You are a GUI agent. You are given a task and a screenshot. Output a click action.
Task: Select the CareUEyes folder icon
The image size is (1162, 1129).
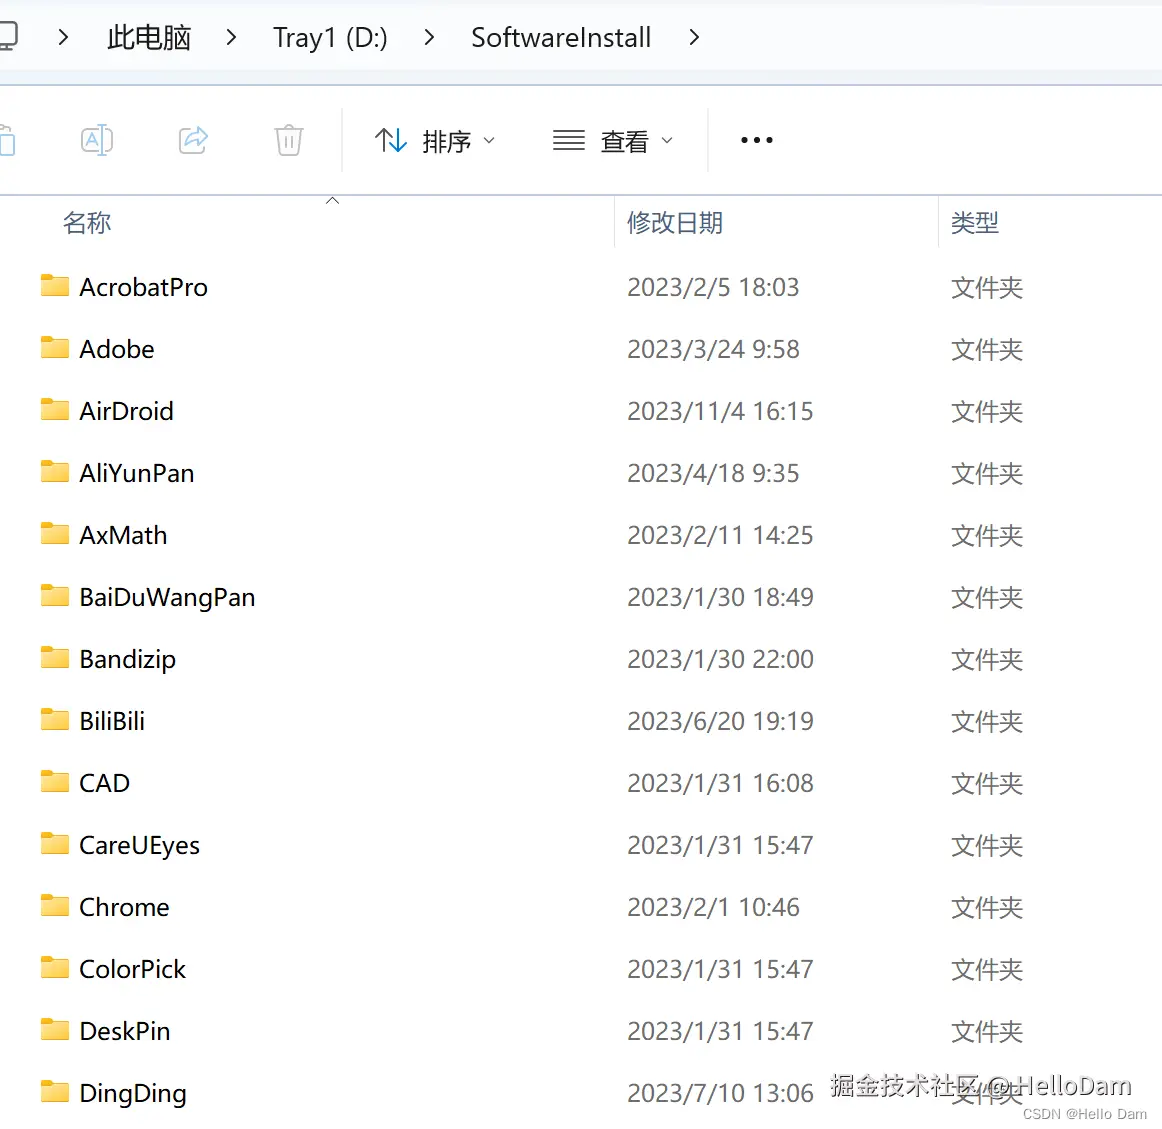pyautogui.click(x=55, y=844)
